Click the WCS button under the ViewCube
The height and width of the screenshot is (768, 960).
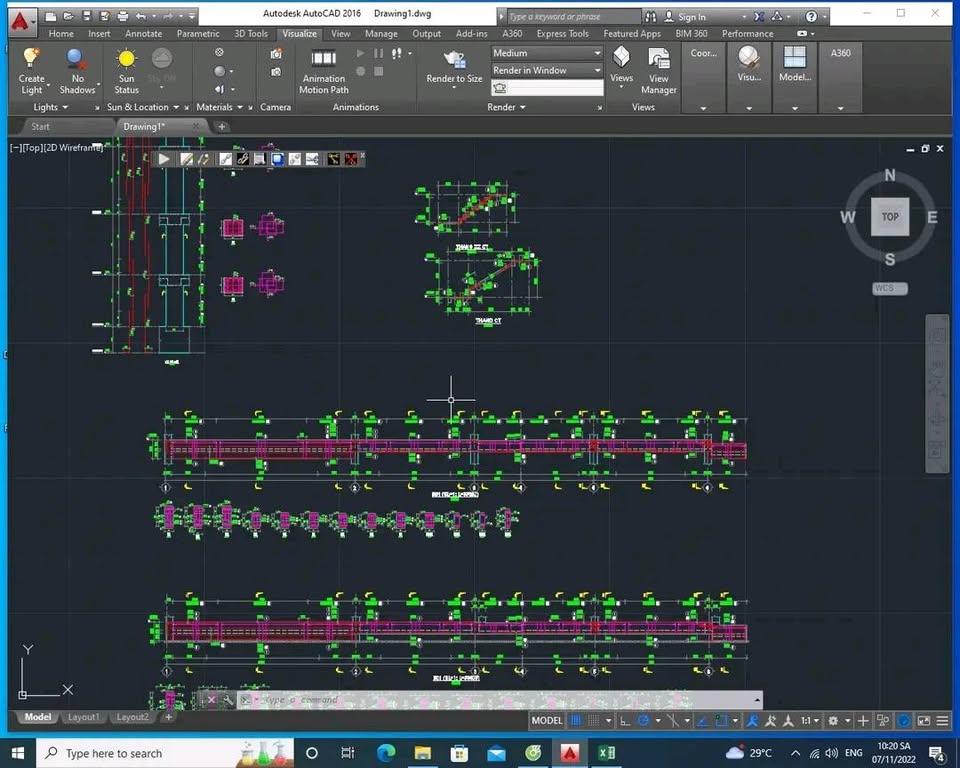click(x=890, y=288)
